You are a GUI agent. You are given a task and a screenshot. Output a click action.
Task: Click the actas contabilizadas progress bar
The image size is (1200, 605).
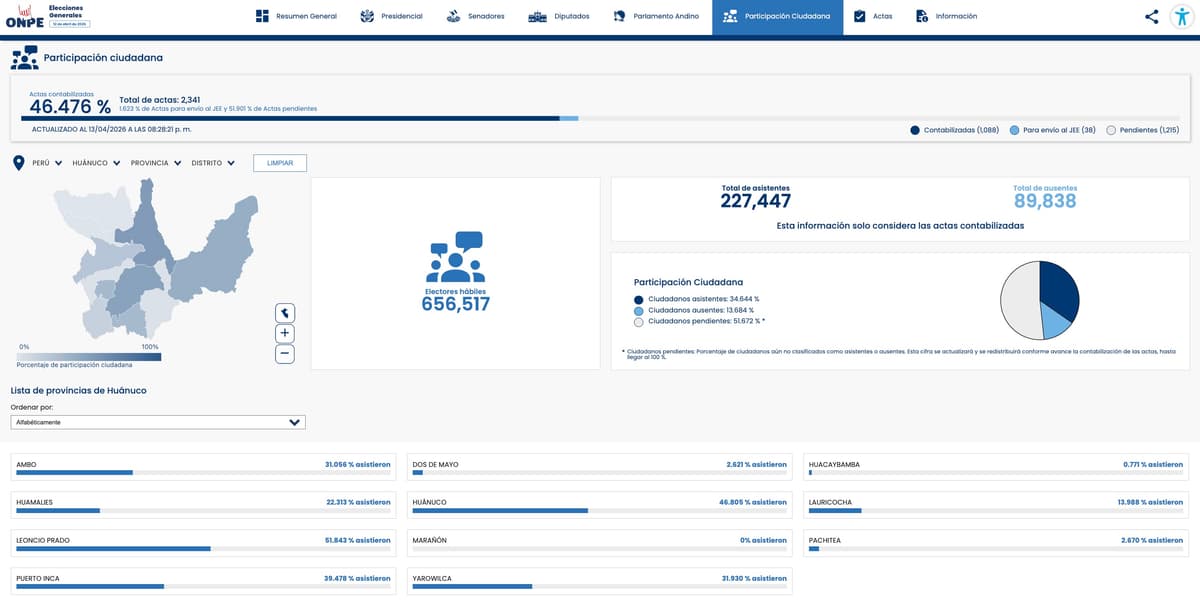point(300,118)
